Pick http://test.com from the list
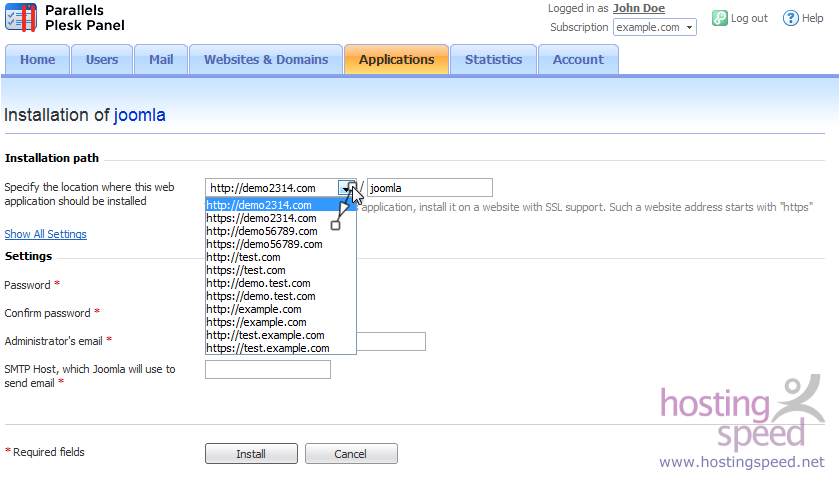Image resolution: width=840 pixels, height=480 pixels. [281, 257]
